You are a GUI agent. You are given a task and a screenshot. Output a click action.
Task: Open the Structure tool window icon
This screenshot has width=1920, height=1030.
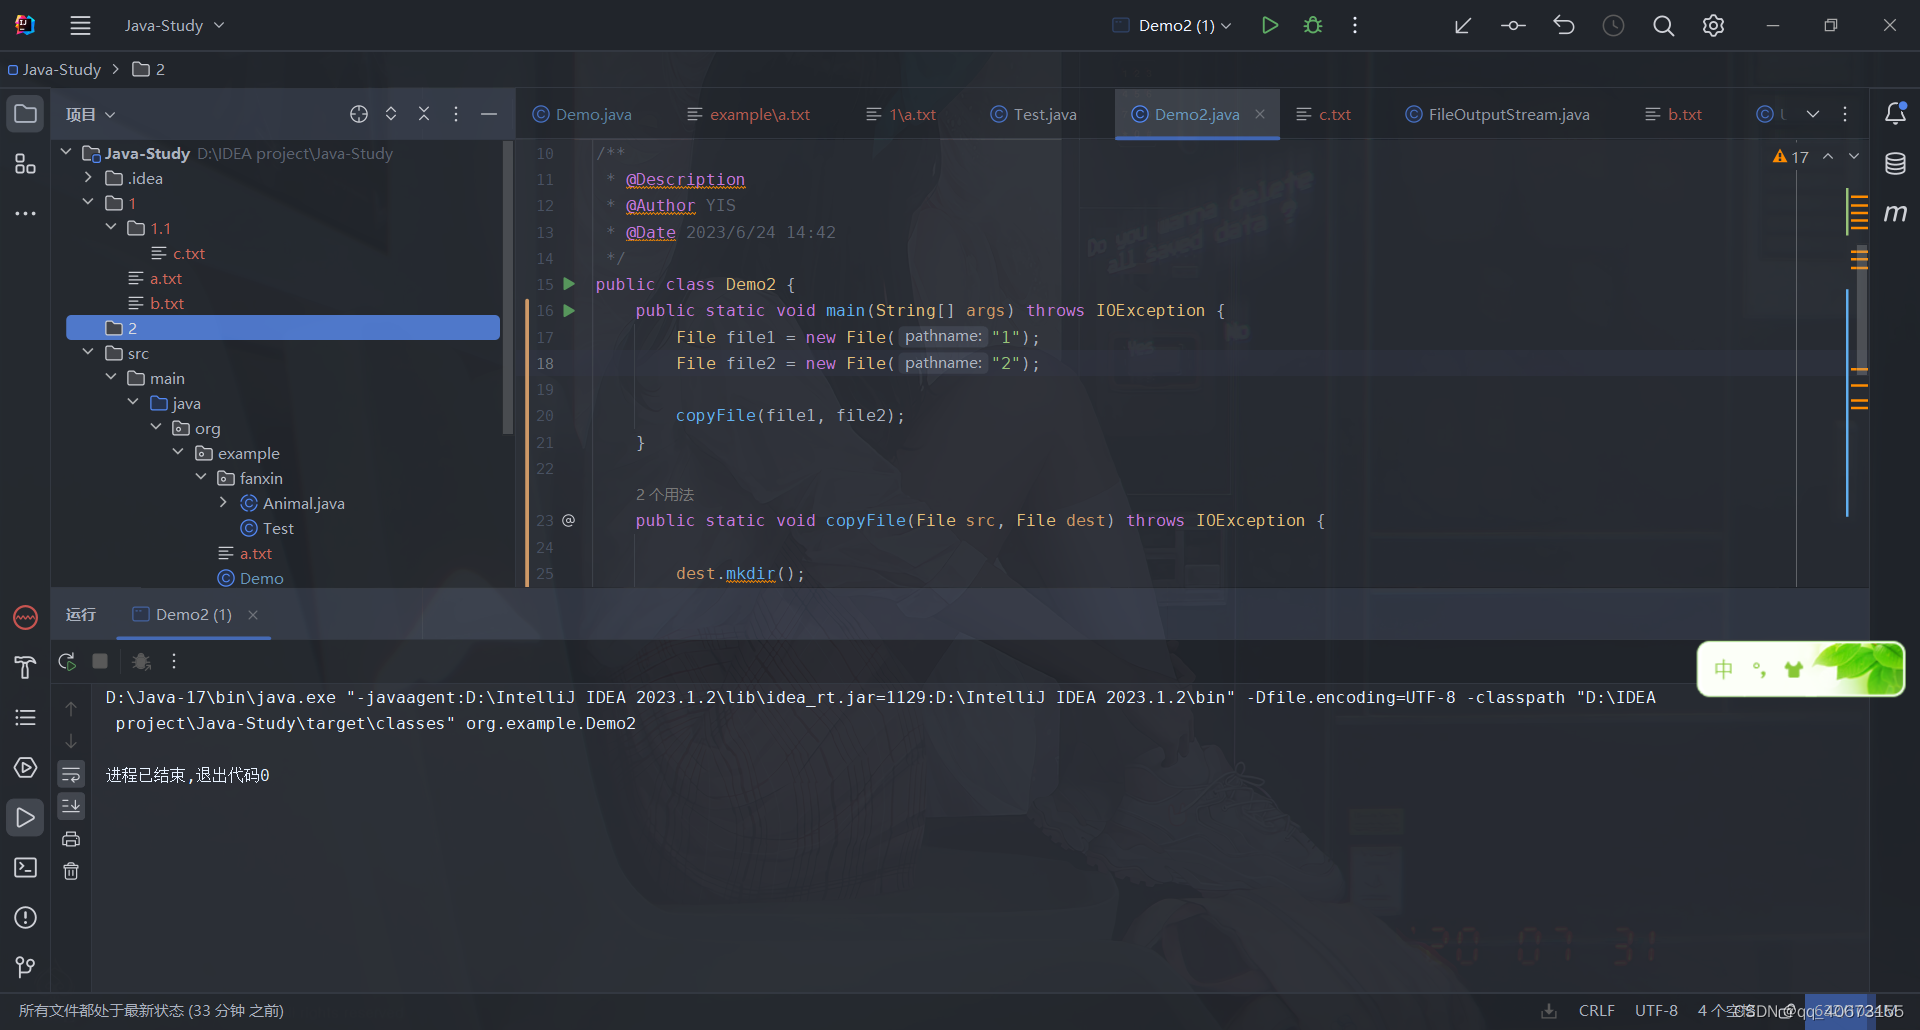[26, 164]
